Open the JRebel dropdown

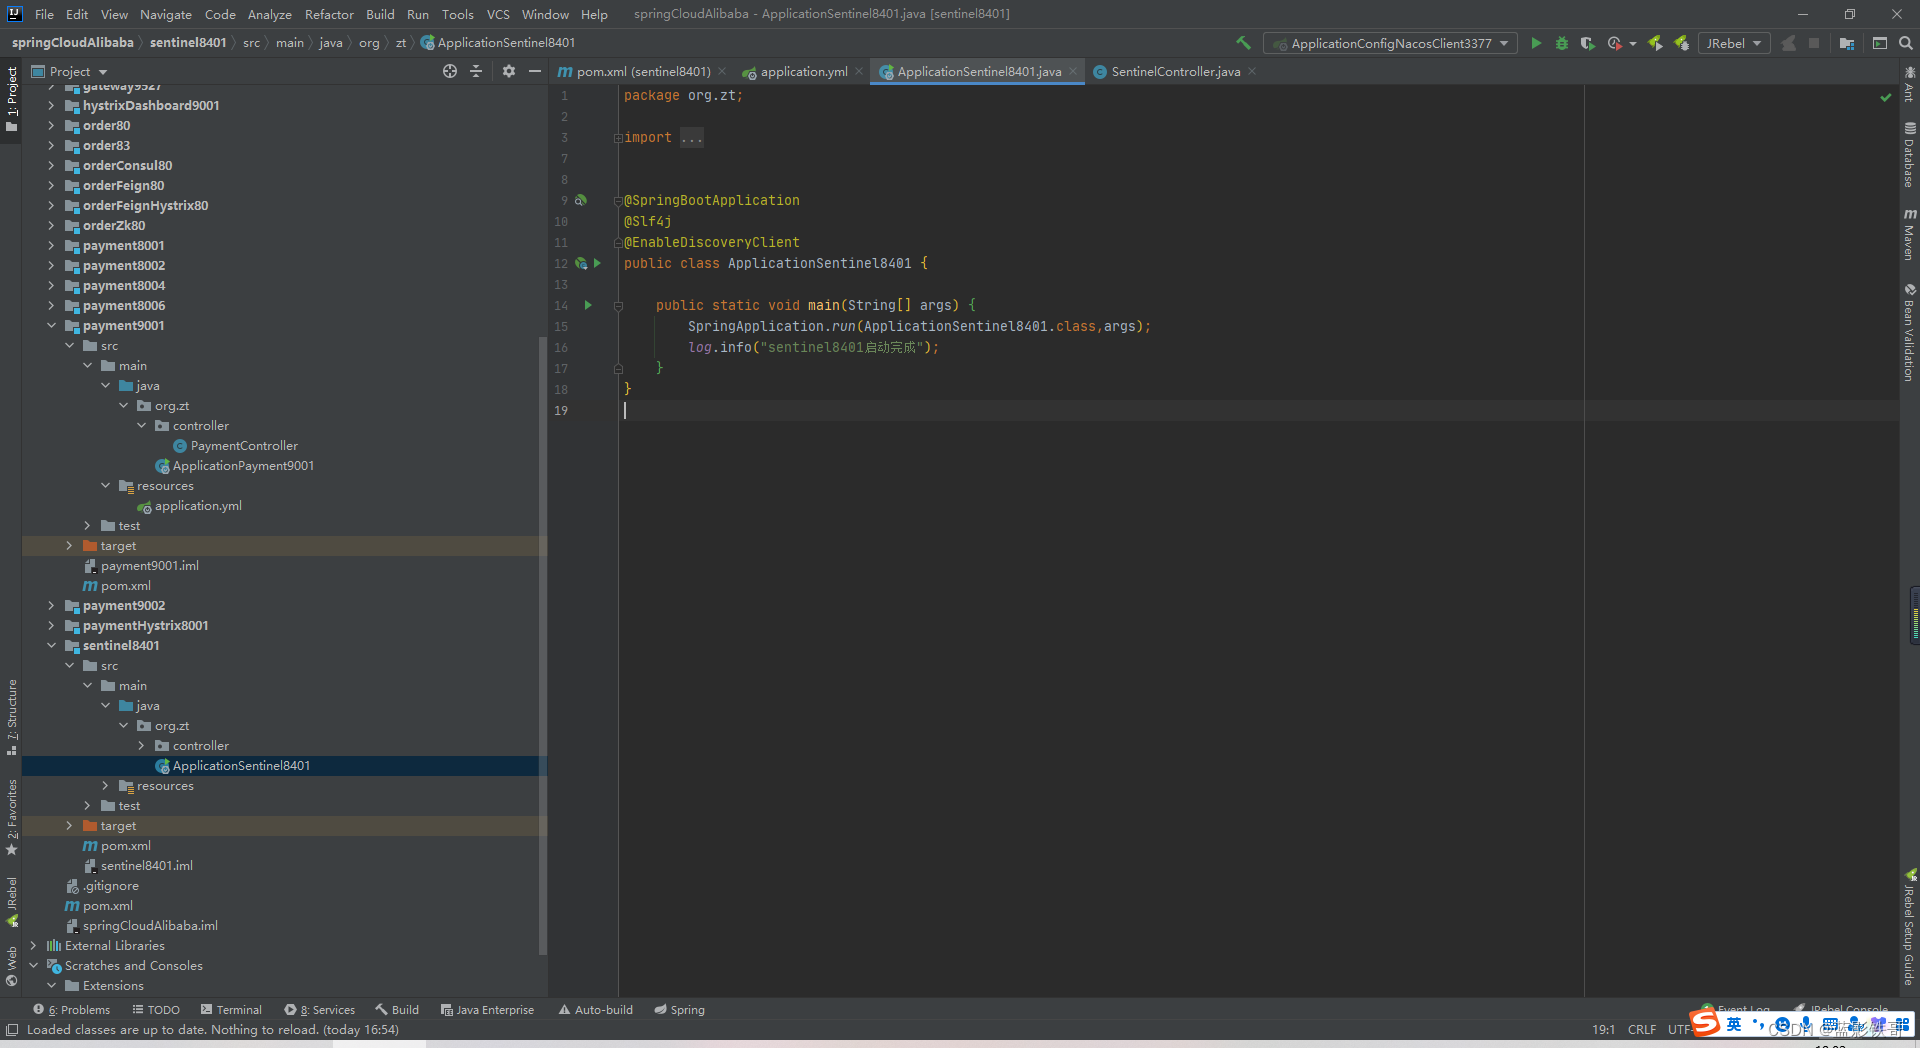click(1734, 43)
